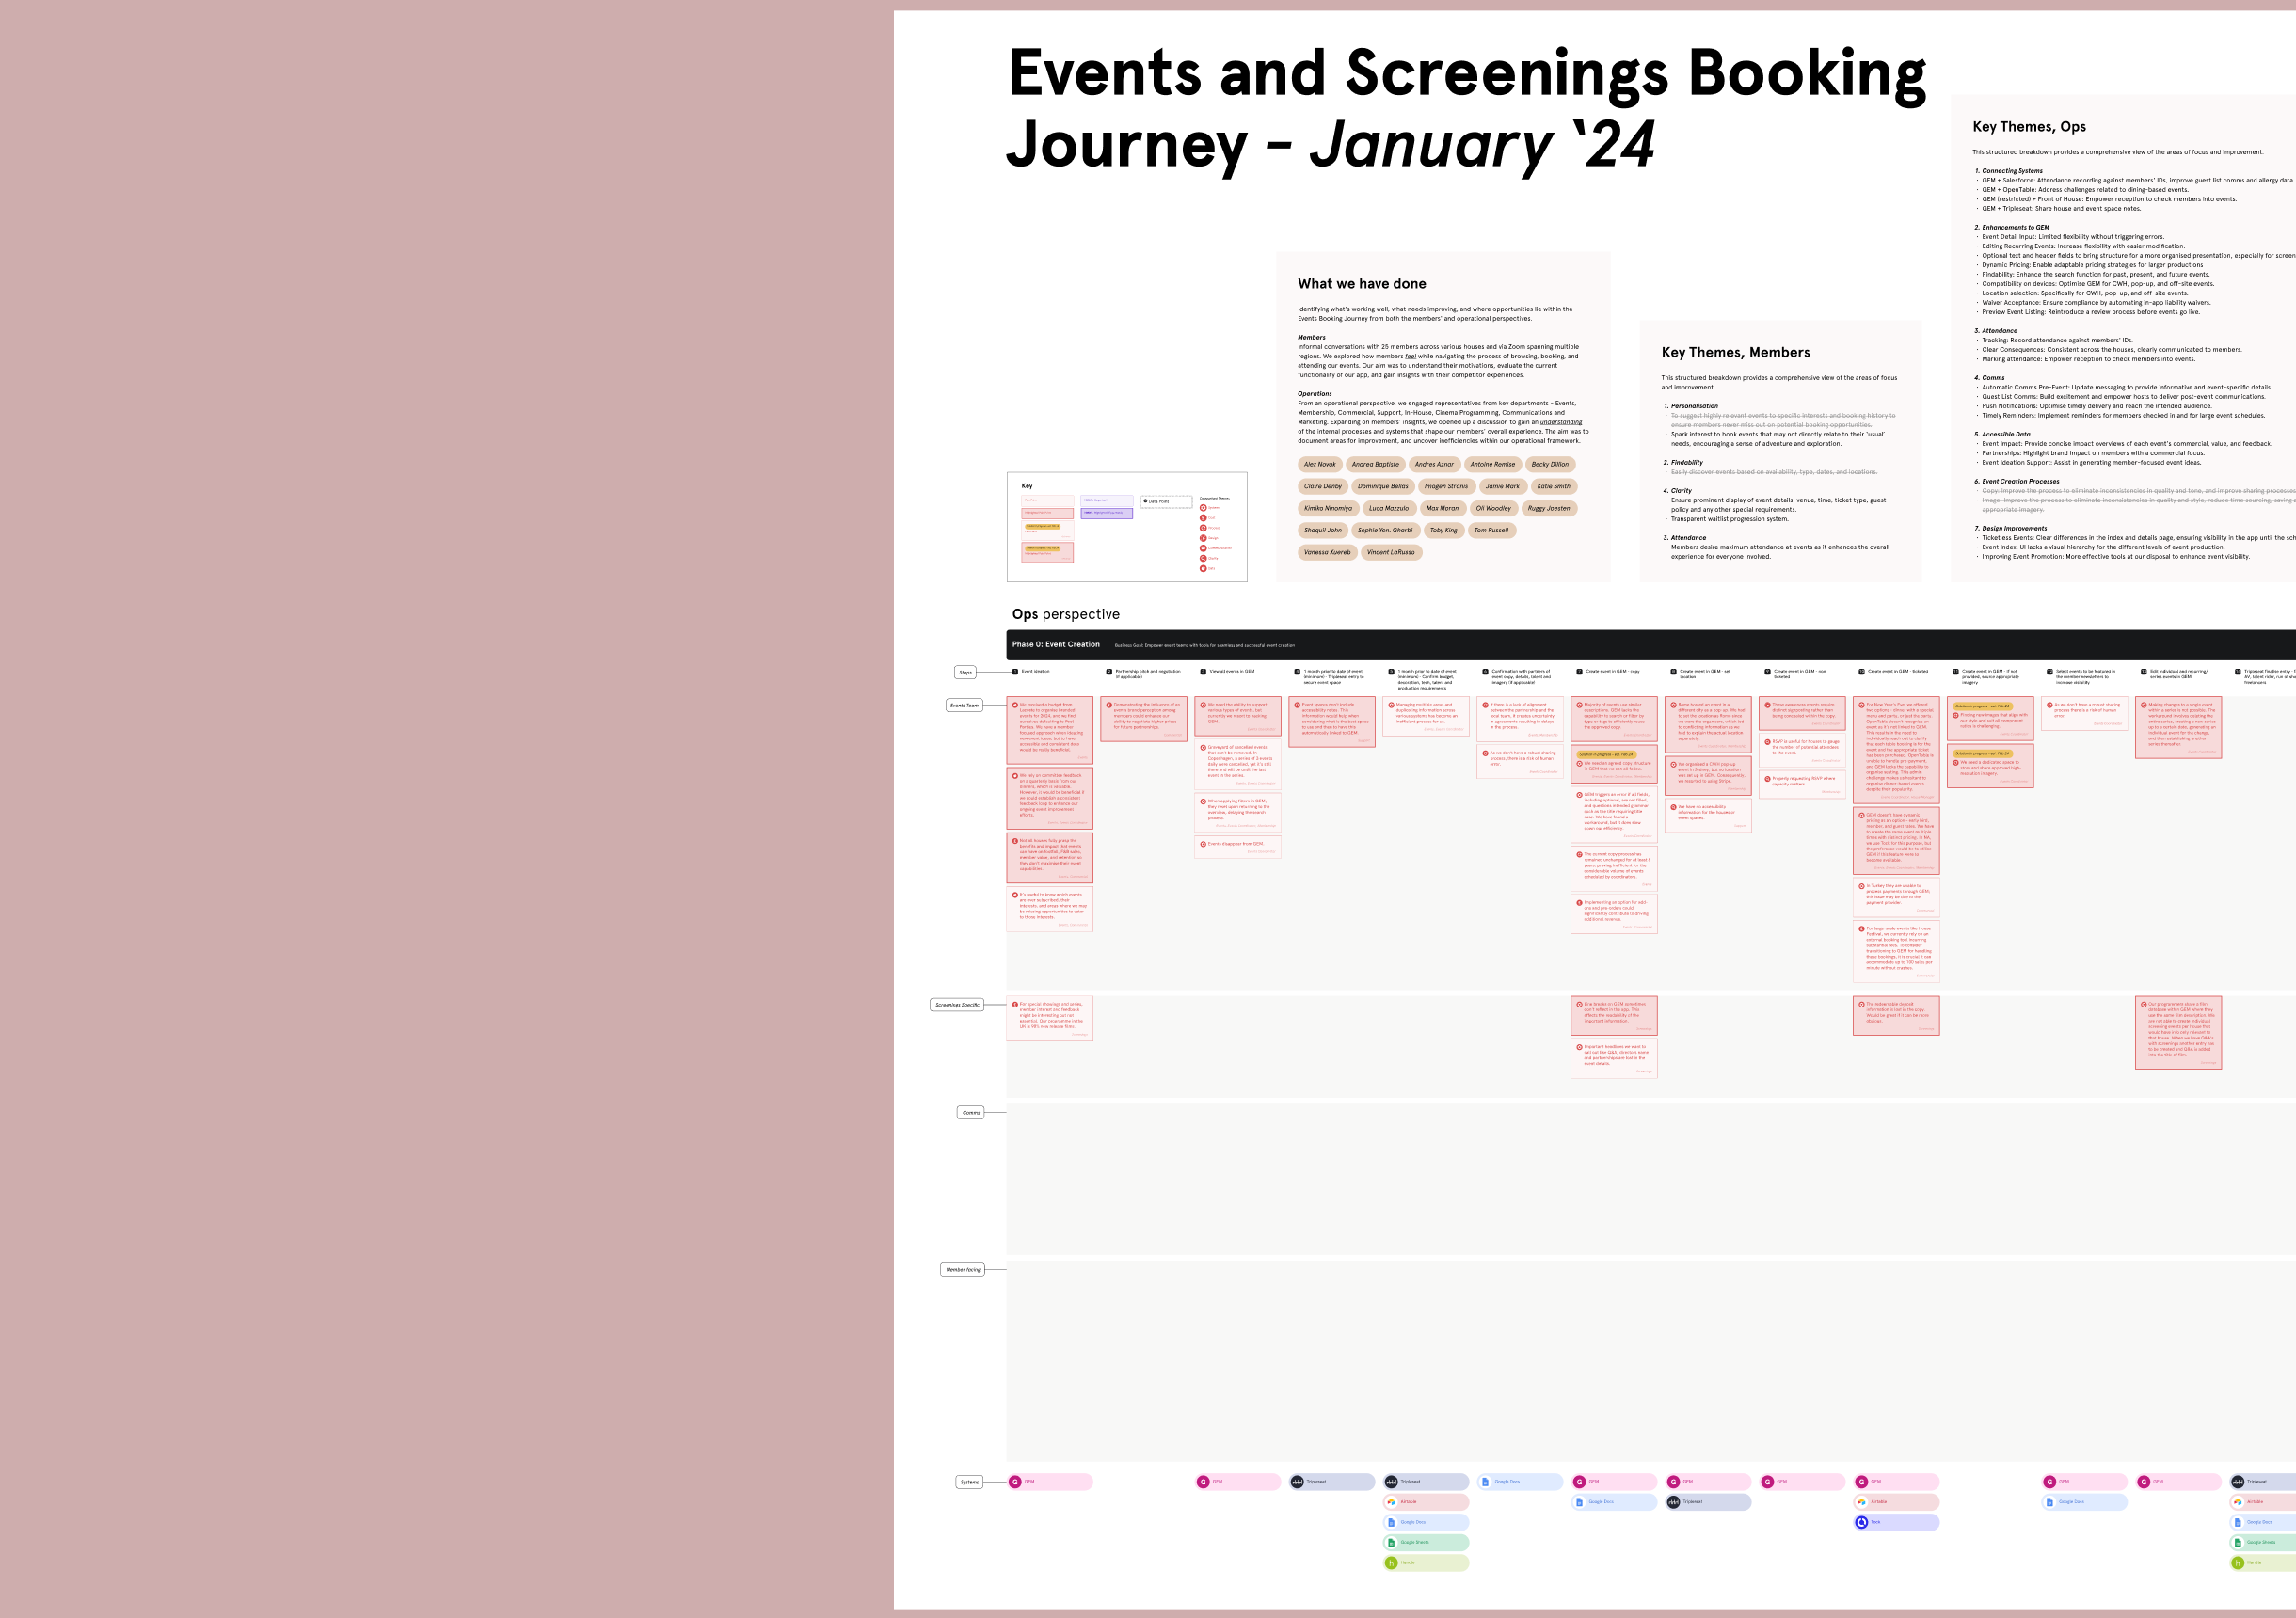Select the purple Highlighted Opportunity swatch in Key
Screen dimensions: 2296x1618
(x=1107, y=514)
